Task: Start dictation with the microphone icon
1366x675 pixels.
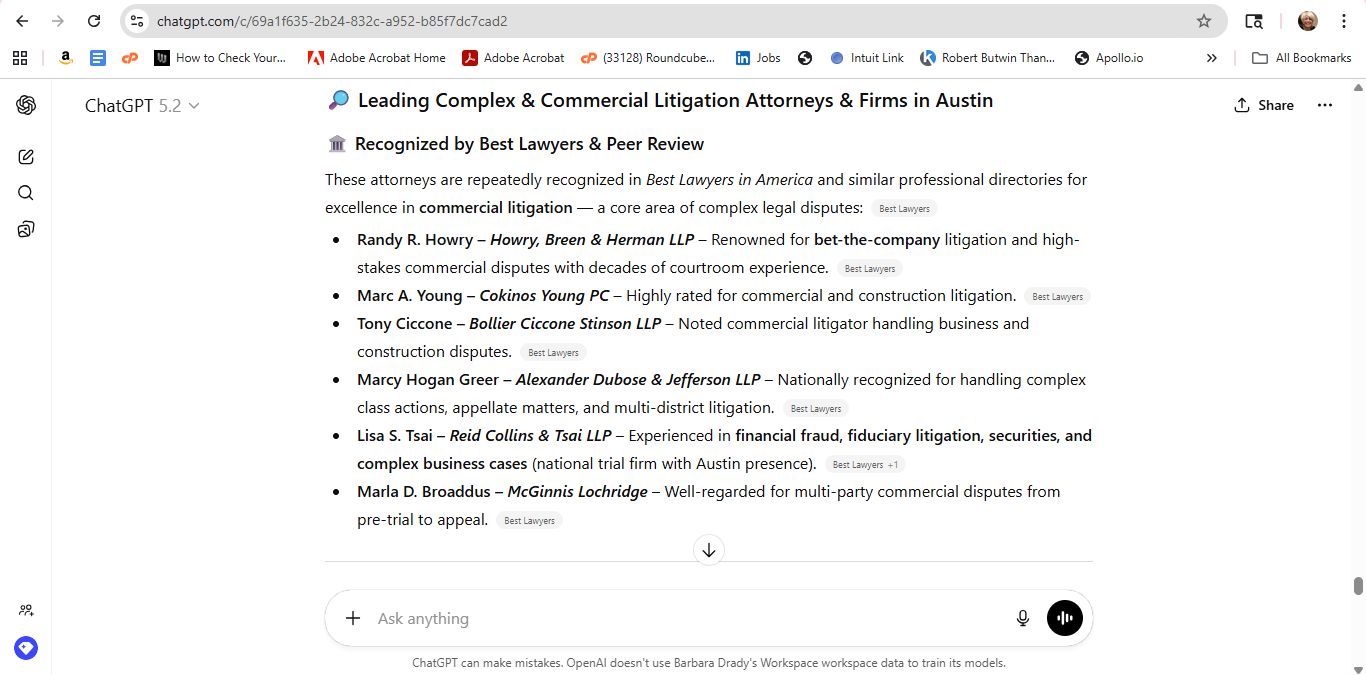Action: [x=1023, y=618]
